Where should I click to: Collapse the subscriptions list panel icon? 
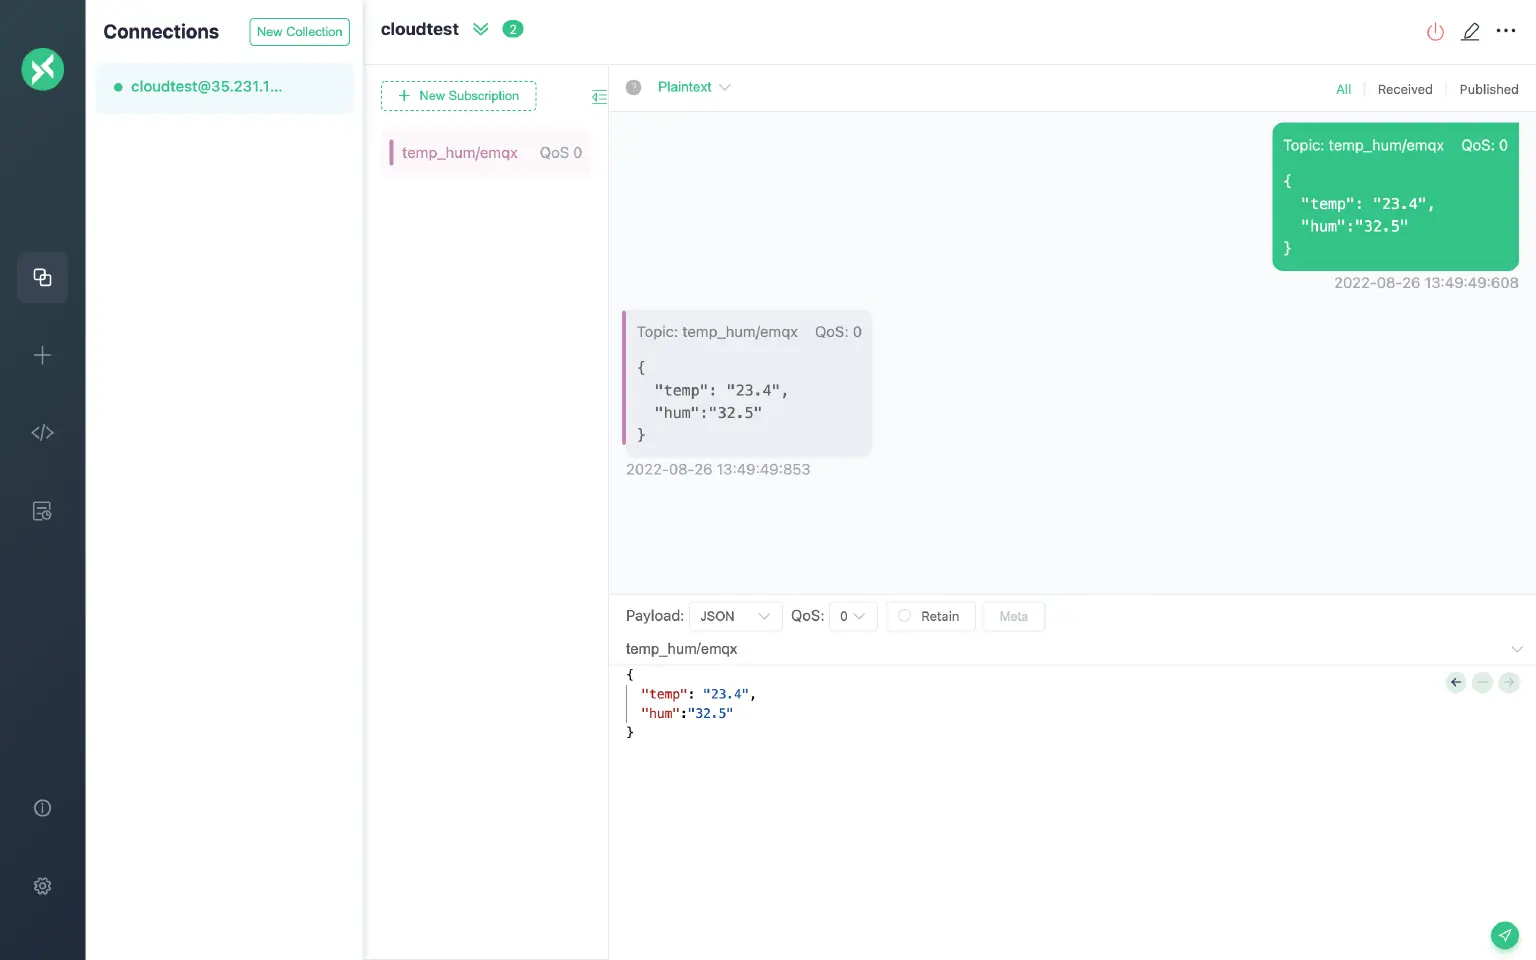click(599, 97)
